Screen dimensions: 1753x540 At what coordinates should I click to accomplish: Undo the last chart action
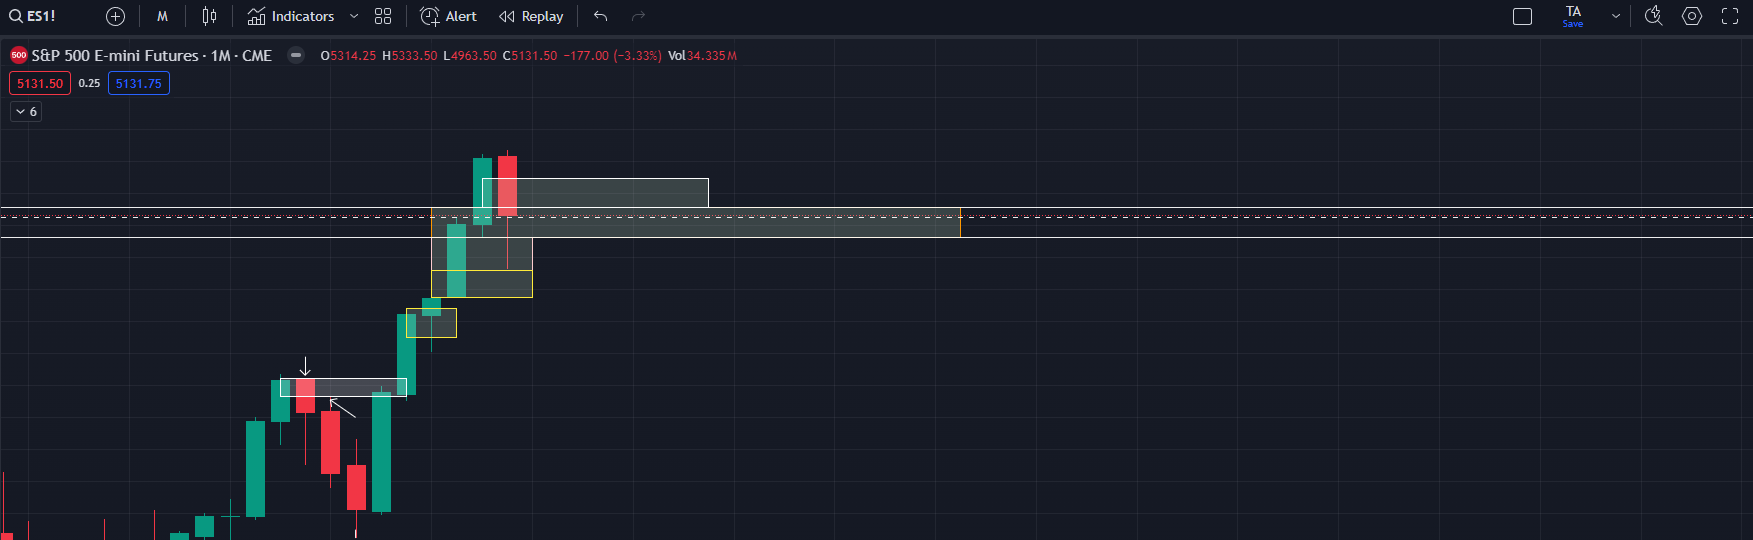tap(600, 16)
